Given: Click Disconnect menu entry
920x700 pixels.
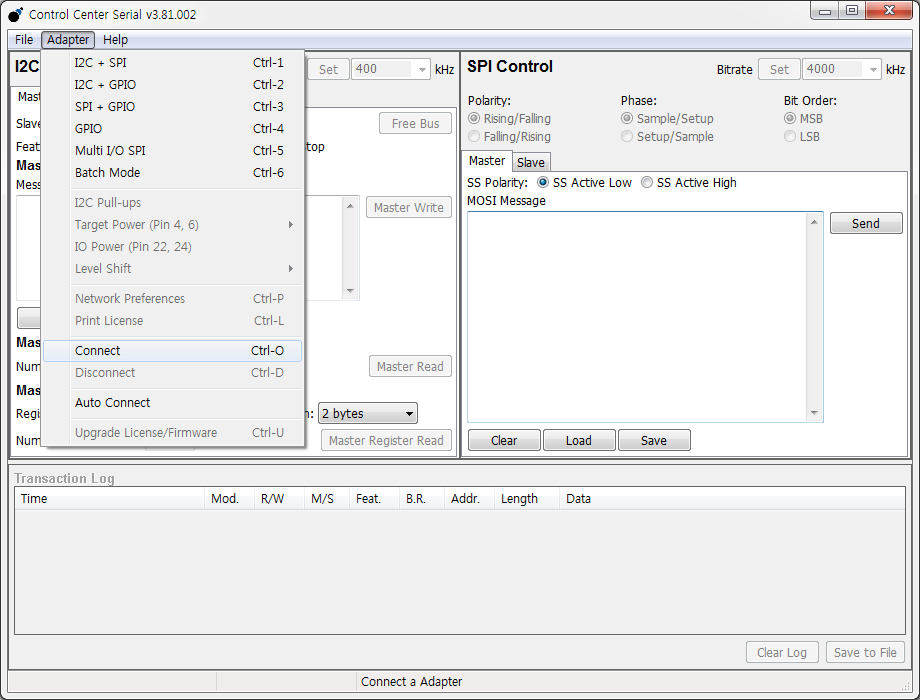Looking at the screenshot, I should 172,373.
